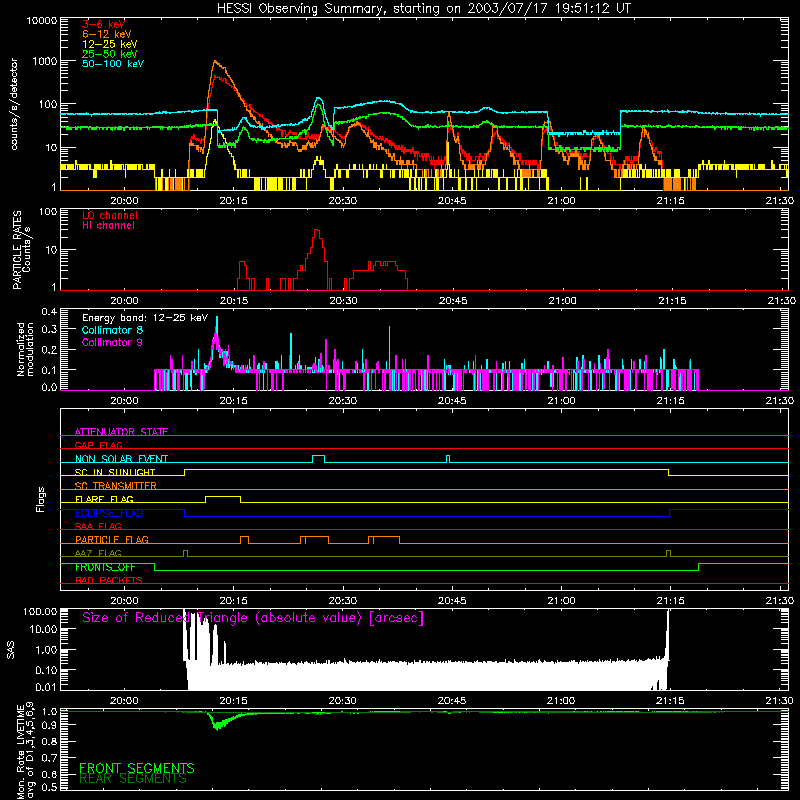
Task: Click the FRONTS OFF flag label
Action: (105, 567)
